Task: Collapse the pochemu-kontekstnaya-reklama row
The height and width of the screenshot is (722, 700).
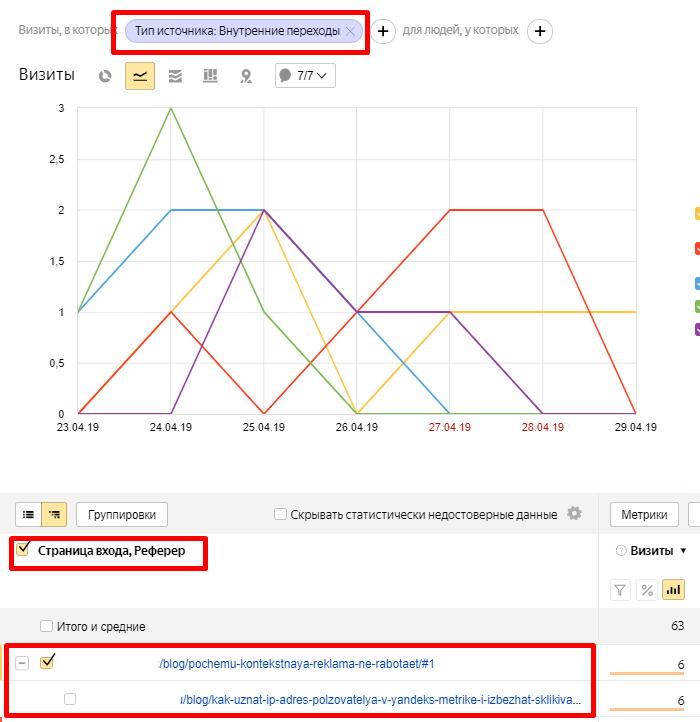Action: (x=22, y=663)
